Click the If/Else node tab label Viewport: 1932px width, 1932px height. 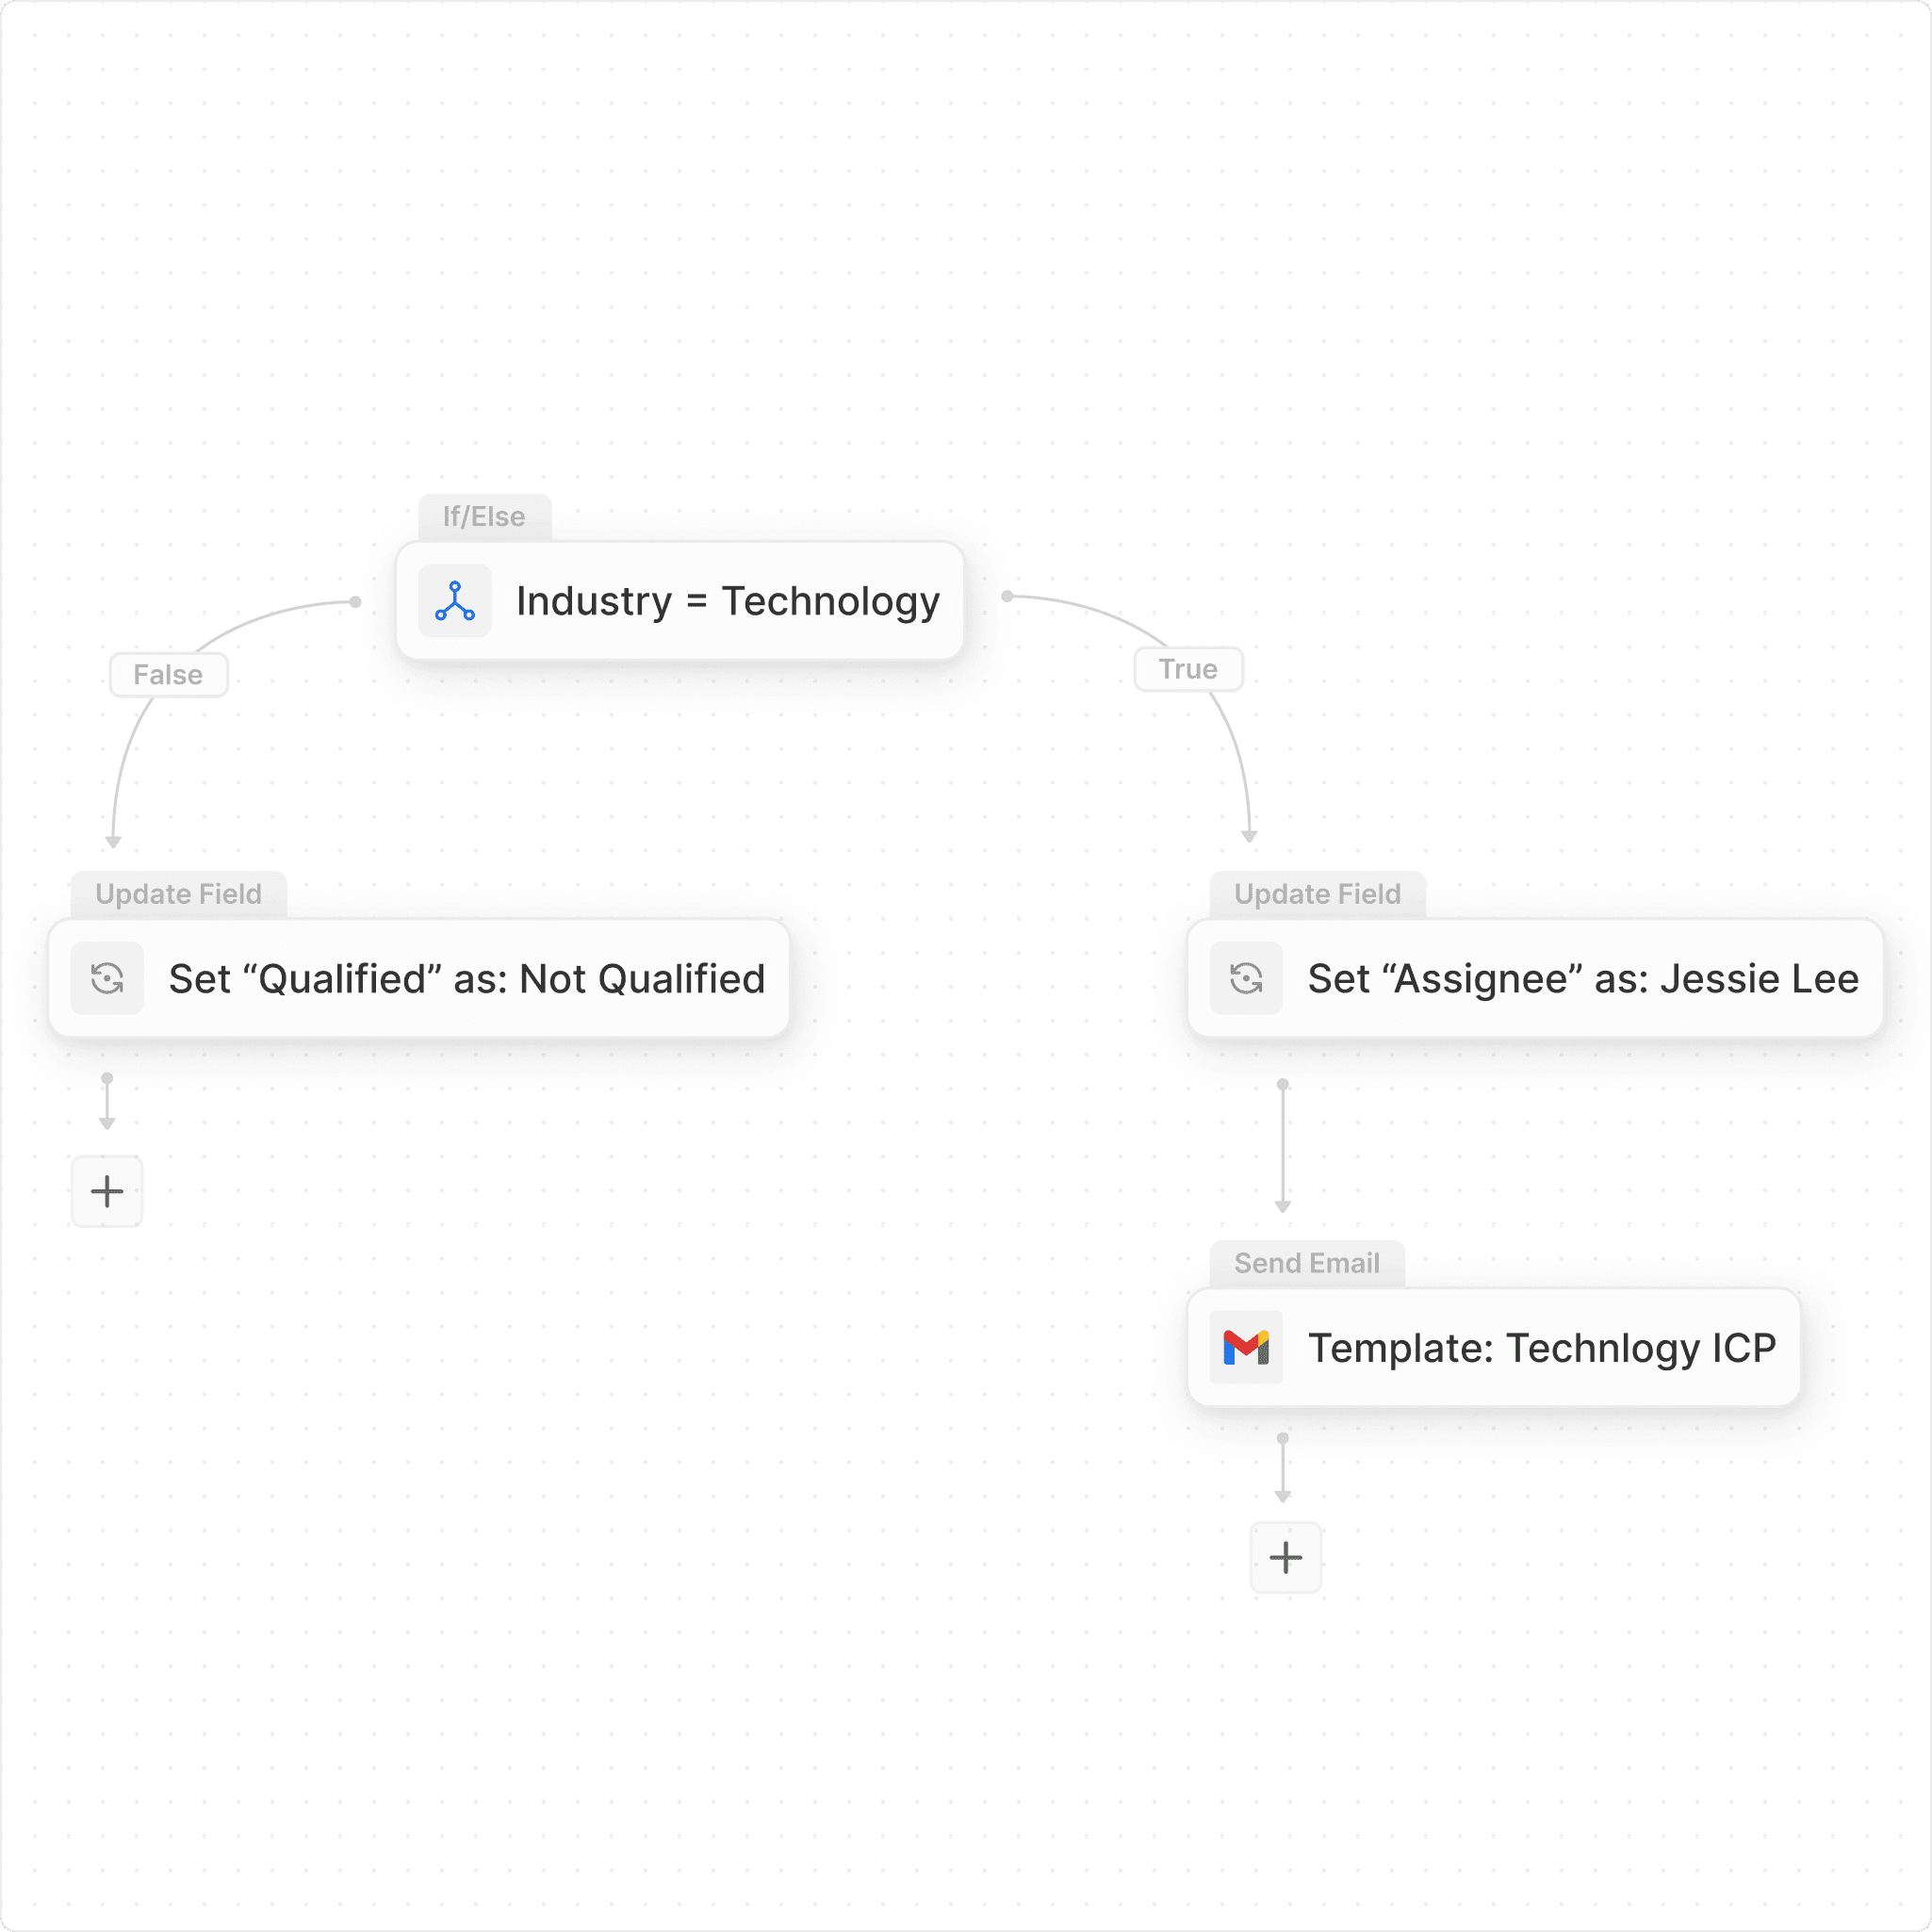point(484,517)
